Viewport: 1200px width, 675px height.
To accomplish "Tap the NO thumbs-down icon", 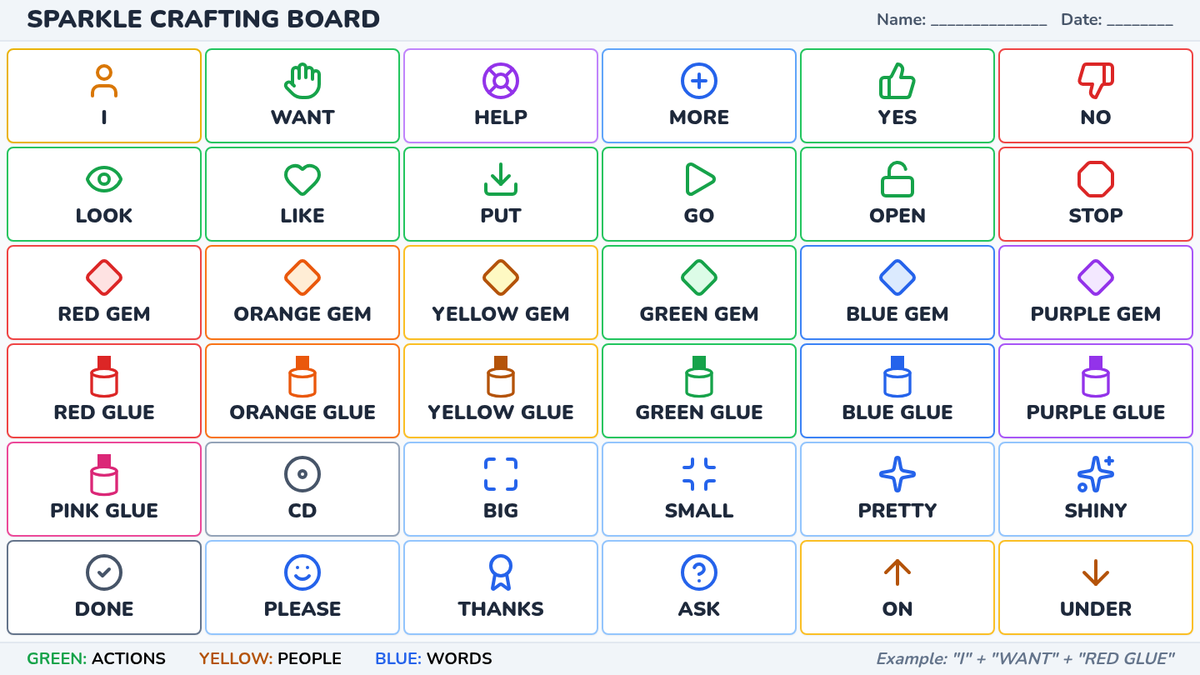I will 1095,79.
